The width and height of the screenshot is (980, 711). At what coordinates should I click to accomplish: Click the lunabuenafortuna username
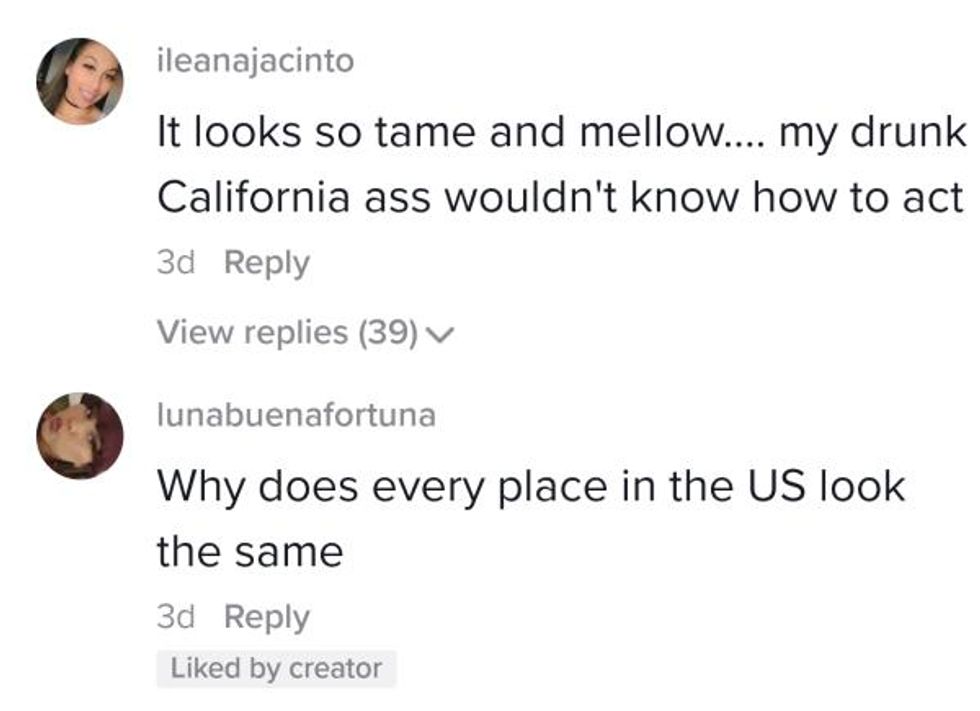tap(296, 415)
